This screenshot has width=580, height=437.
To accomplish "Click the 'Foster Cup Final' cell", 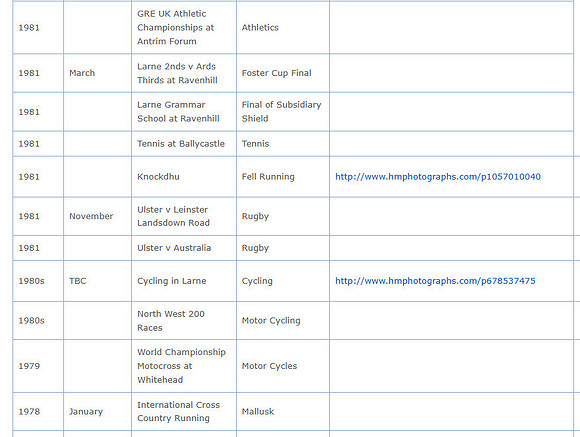I will [283, 73].
